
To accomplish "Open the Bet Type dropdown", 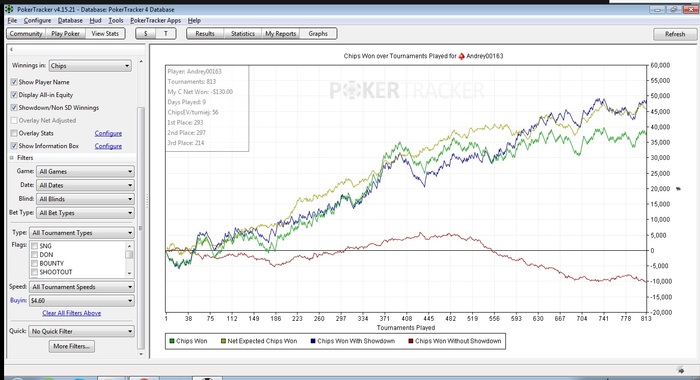I will pyautogui.click(x=85, y=213).
